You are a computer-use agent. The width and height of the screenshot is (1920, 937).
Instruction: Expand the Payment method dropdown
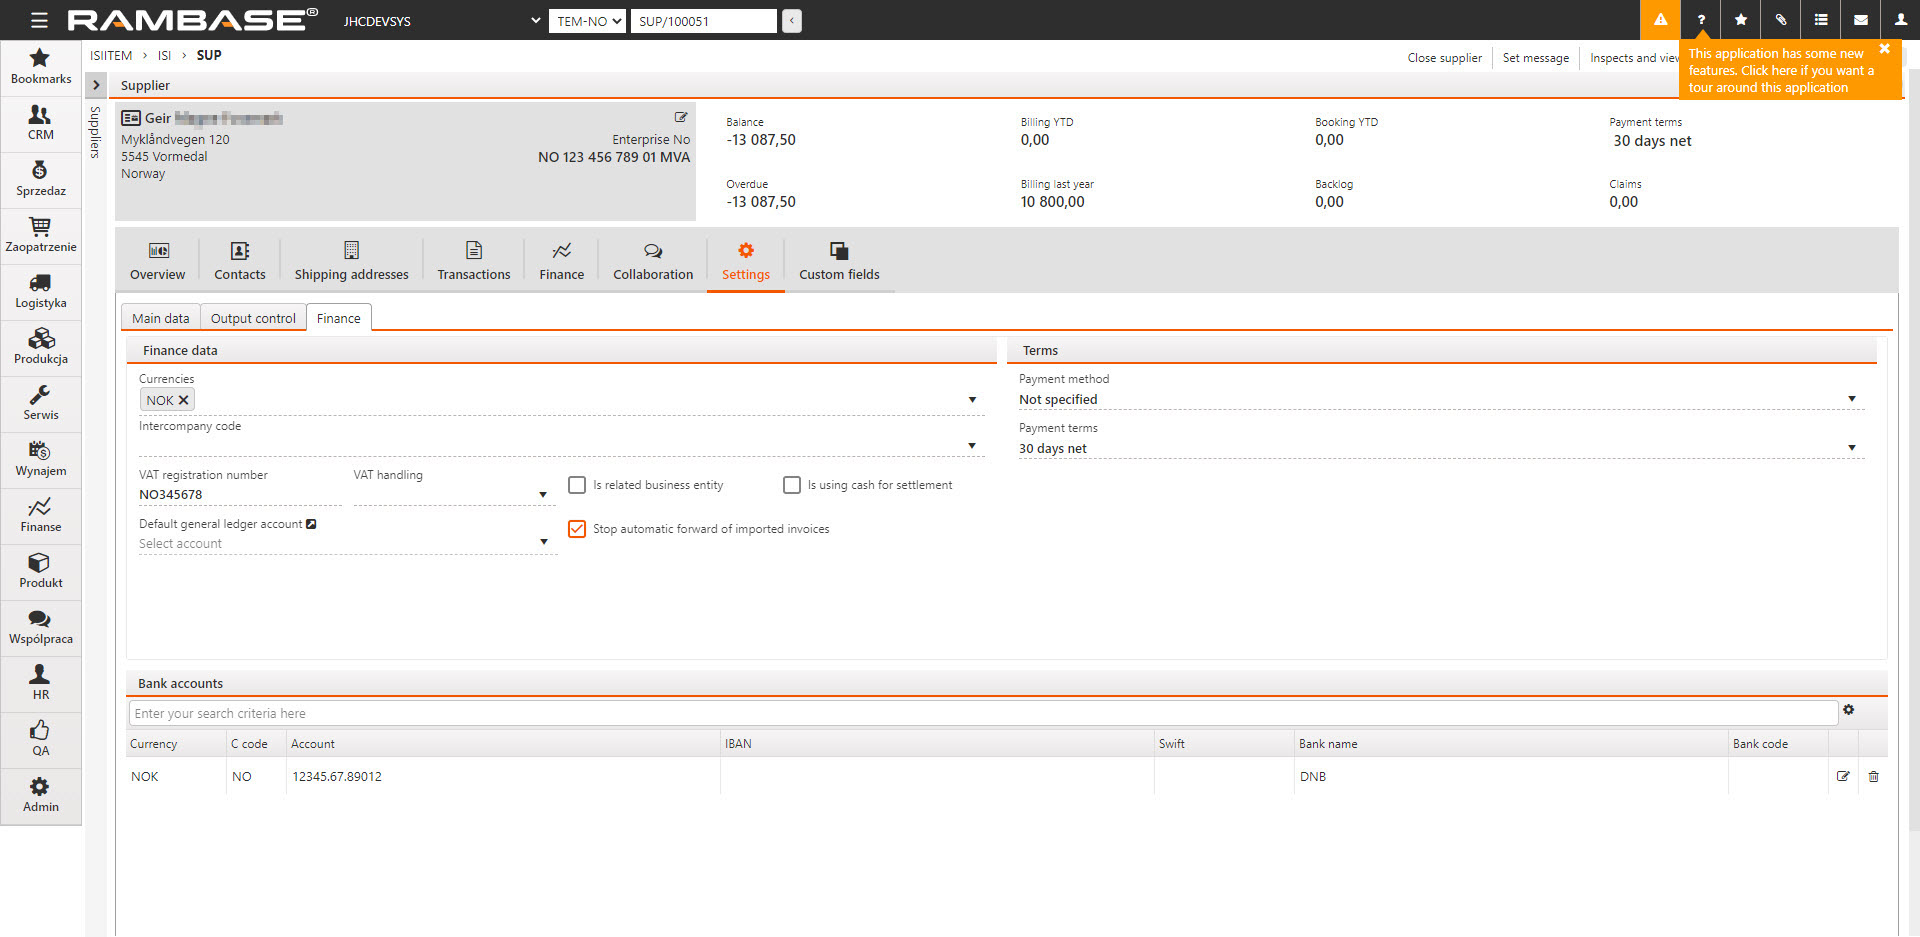(x=1851, y=399)
